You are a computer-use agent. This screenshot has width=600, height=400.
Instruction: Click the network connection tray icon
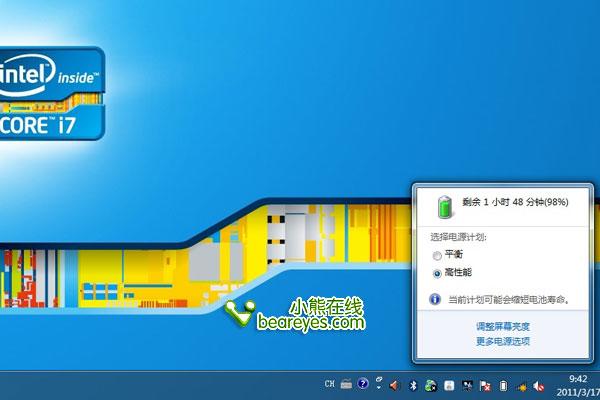point(467,386)
